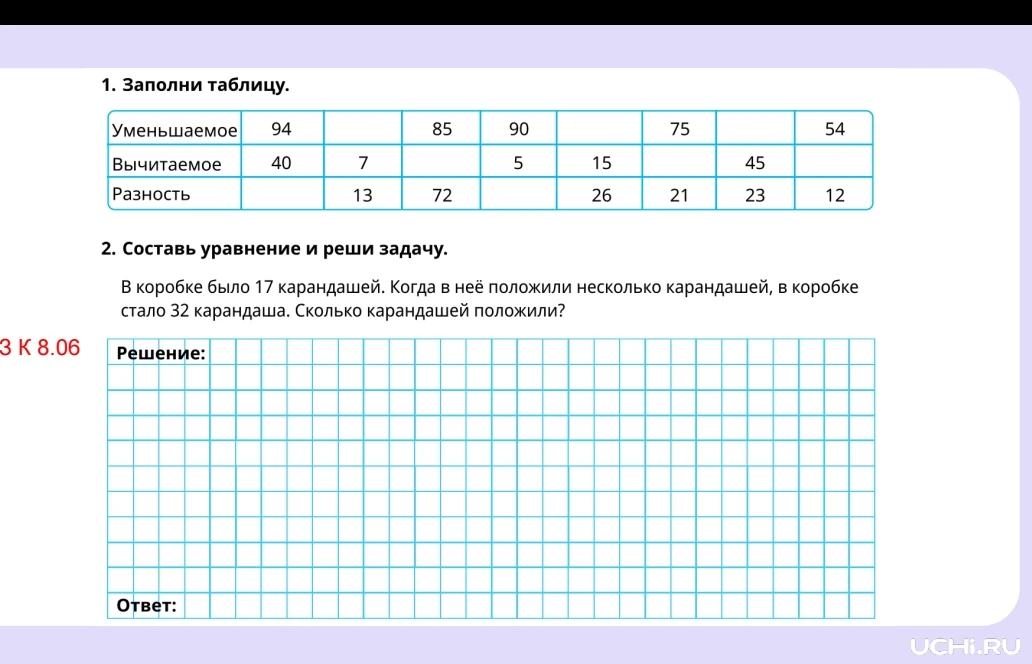Select the subtrahend cell with 40
This screenshot has height=664, width=1032.
282,162
